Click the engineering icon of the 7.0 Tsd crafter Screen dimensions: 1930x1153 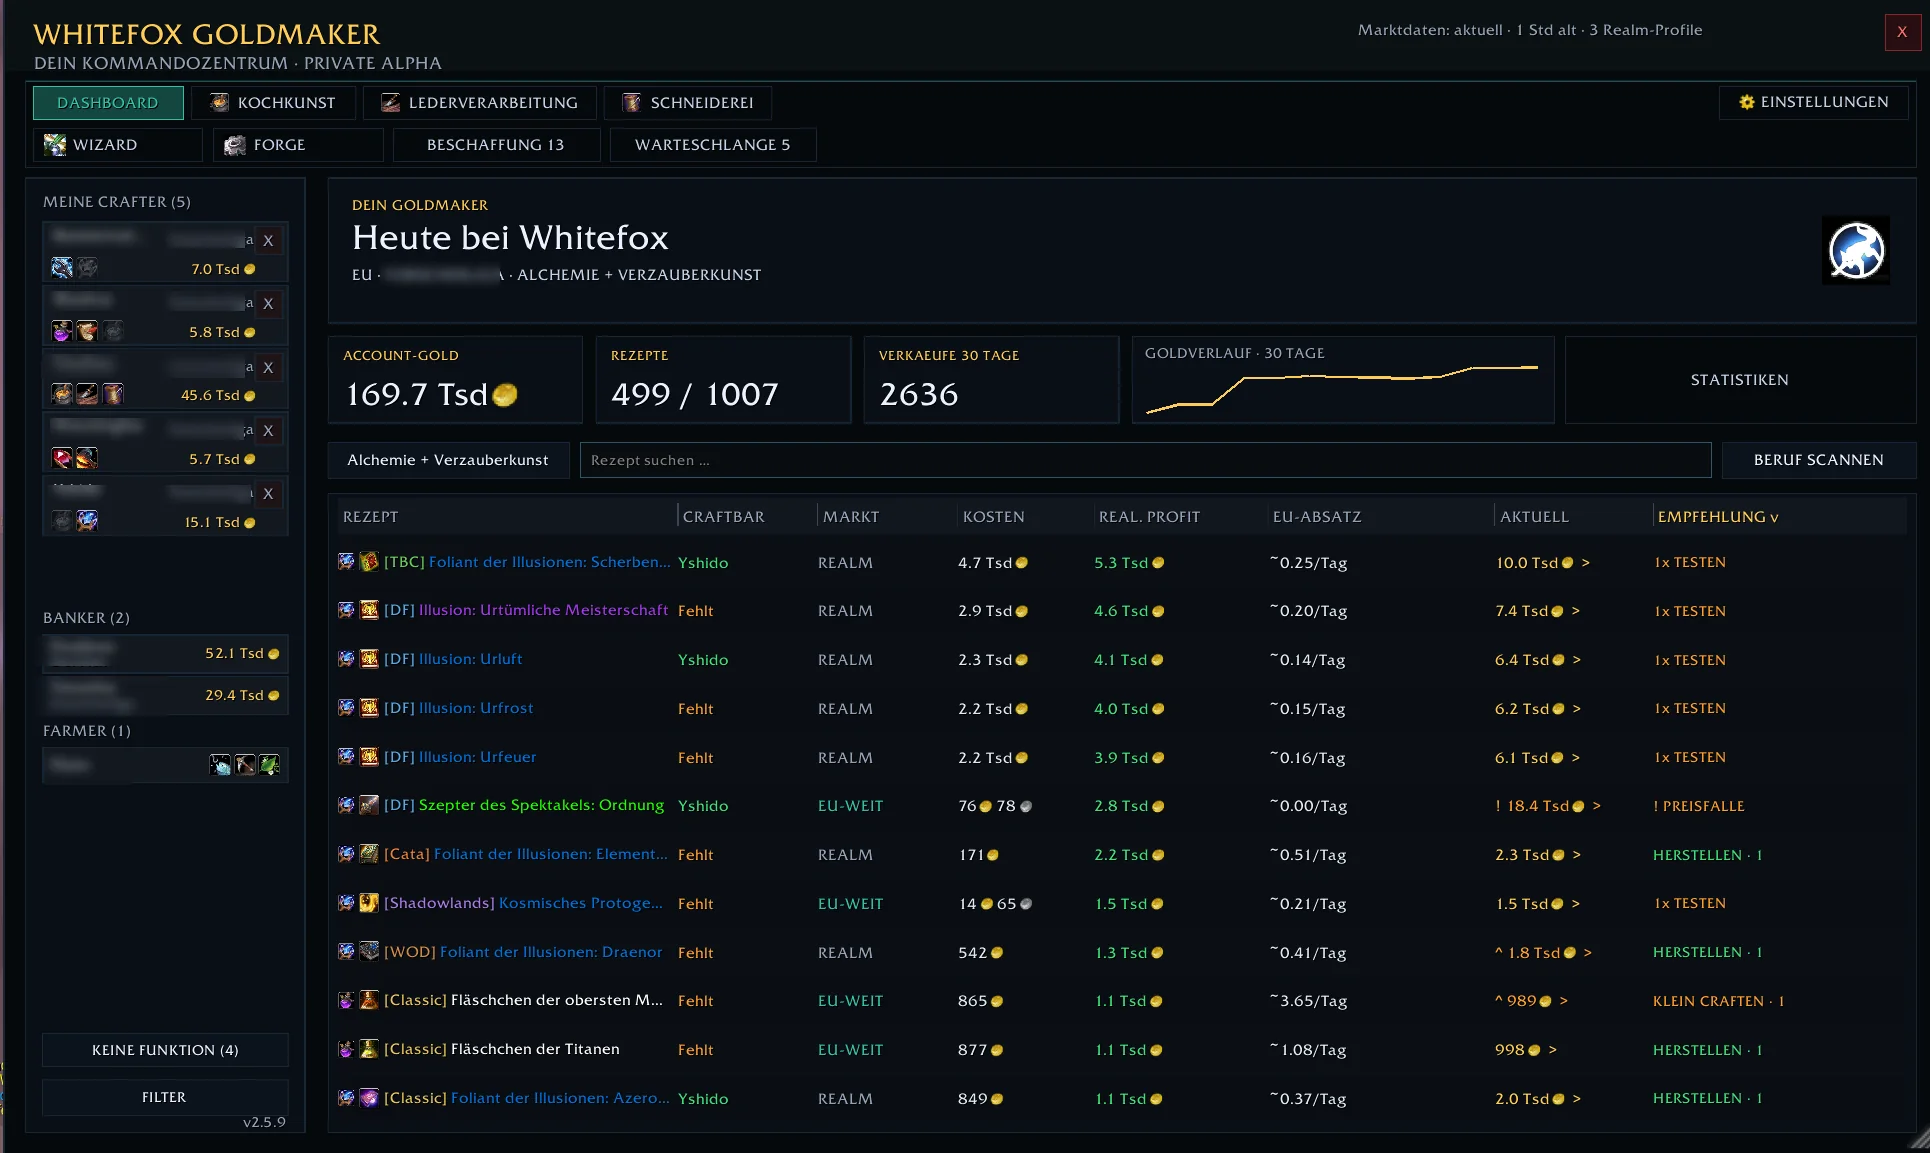(x=62, y=267)
